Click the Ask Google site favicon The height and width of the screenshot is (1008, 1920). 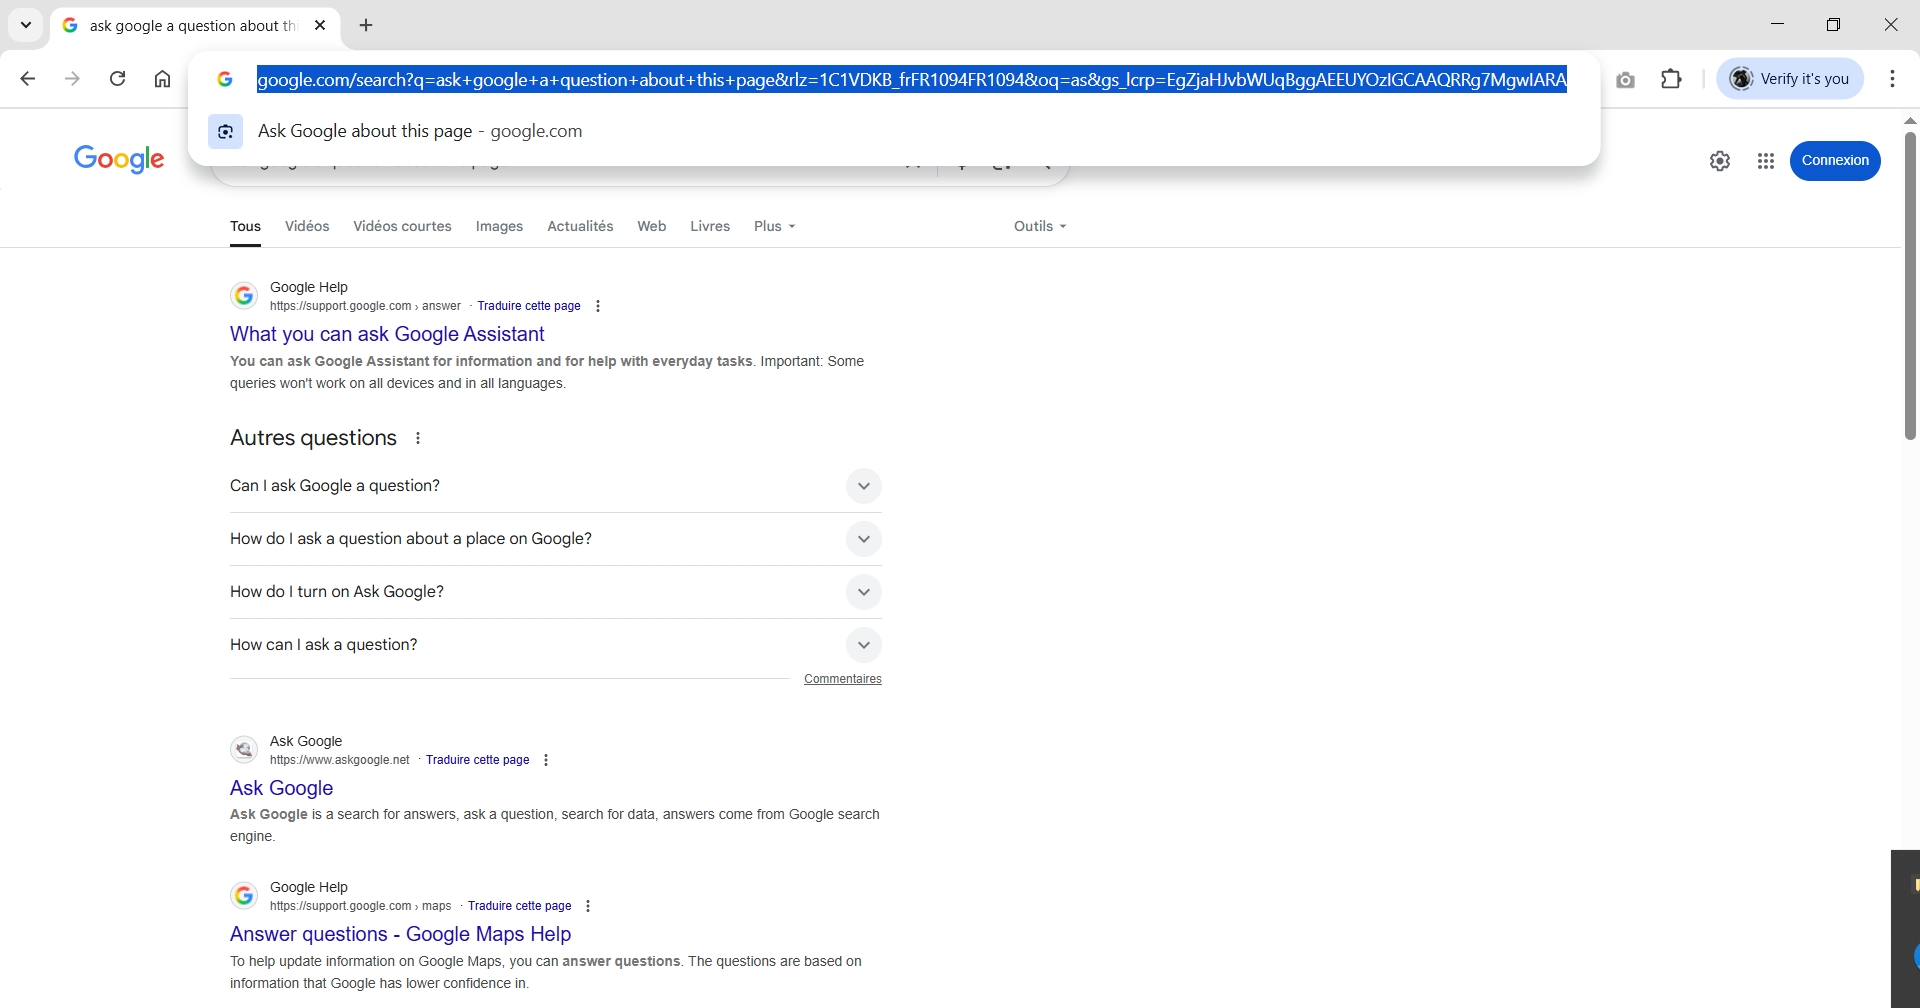coord(244,750)
